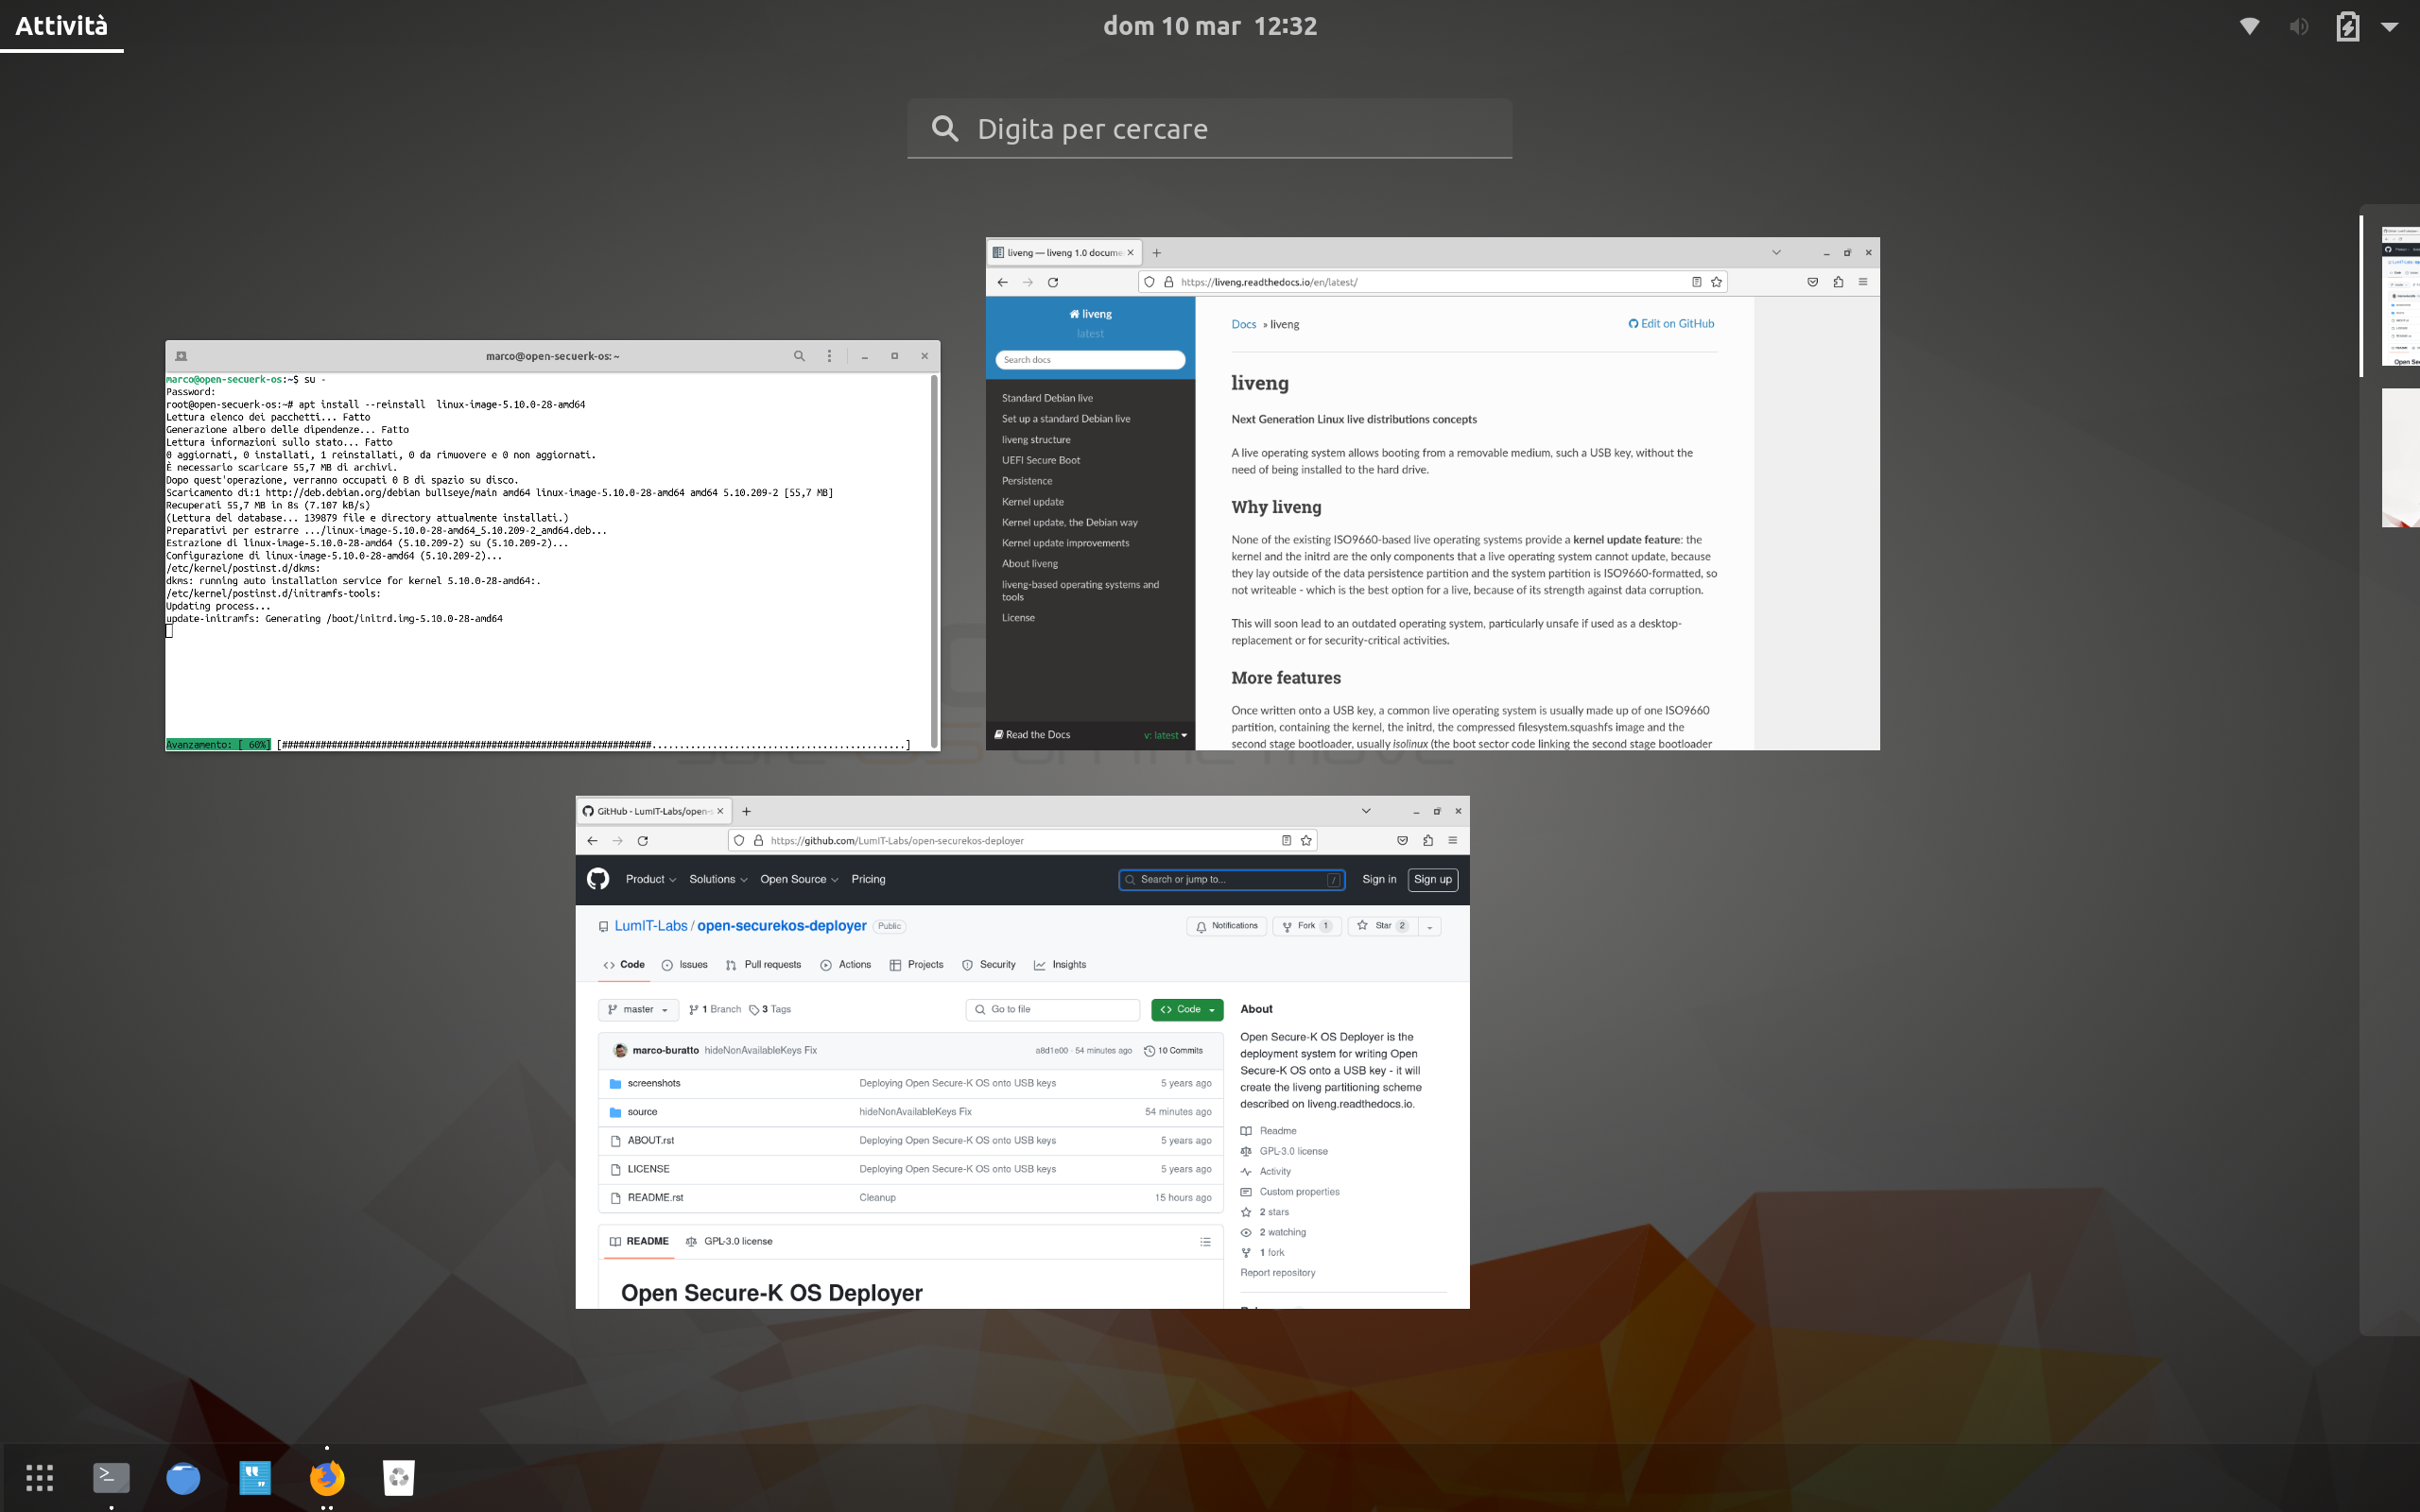Click the trash icon in dock
Image resolution: width=2420 pixels, height=1512 pixels.
click(x=398, y=1477)
